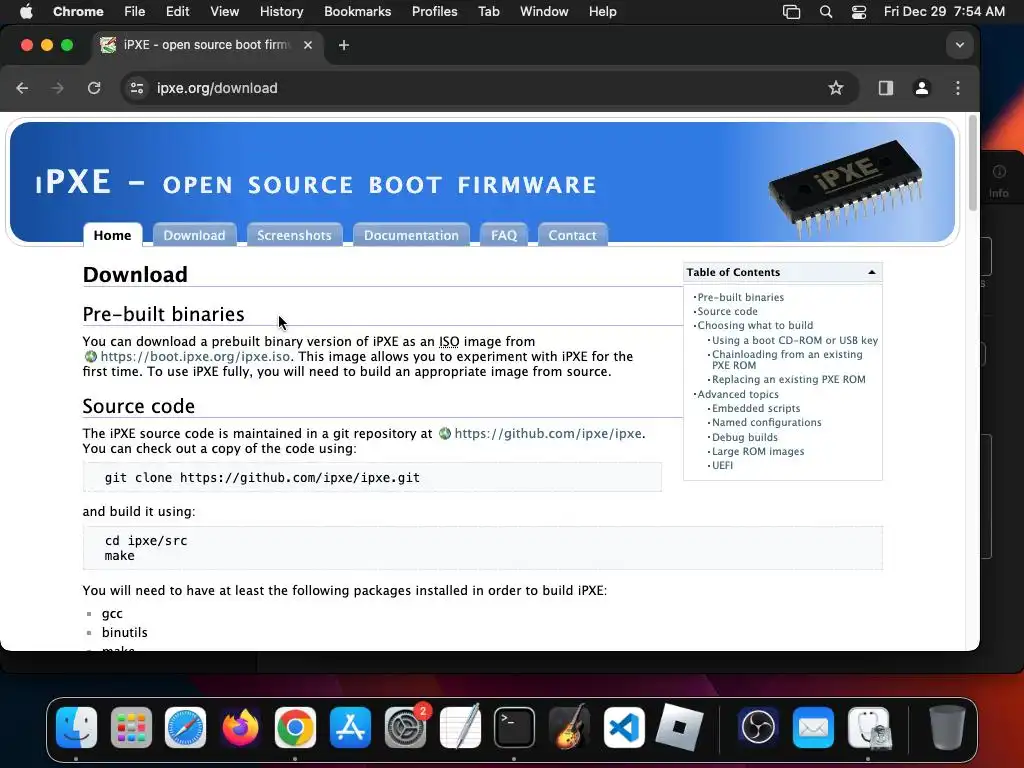Viewport: 1024px width, 768px height.
Task: Open Control Center in menu bar
Action: coord(858,11)
